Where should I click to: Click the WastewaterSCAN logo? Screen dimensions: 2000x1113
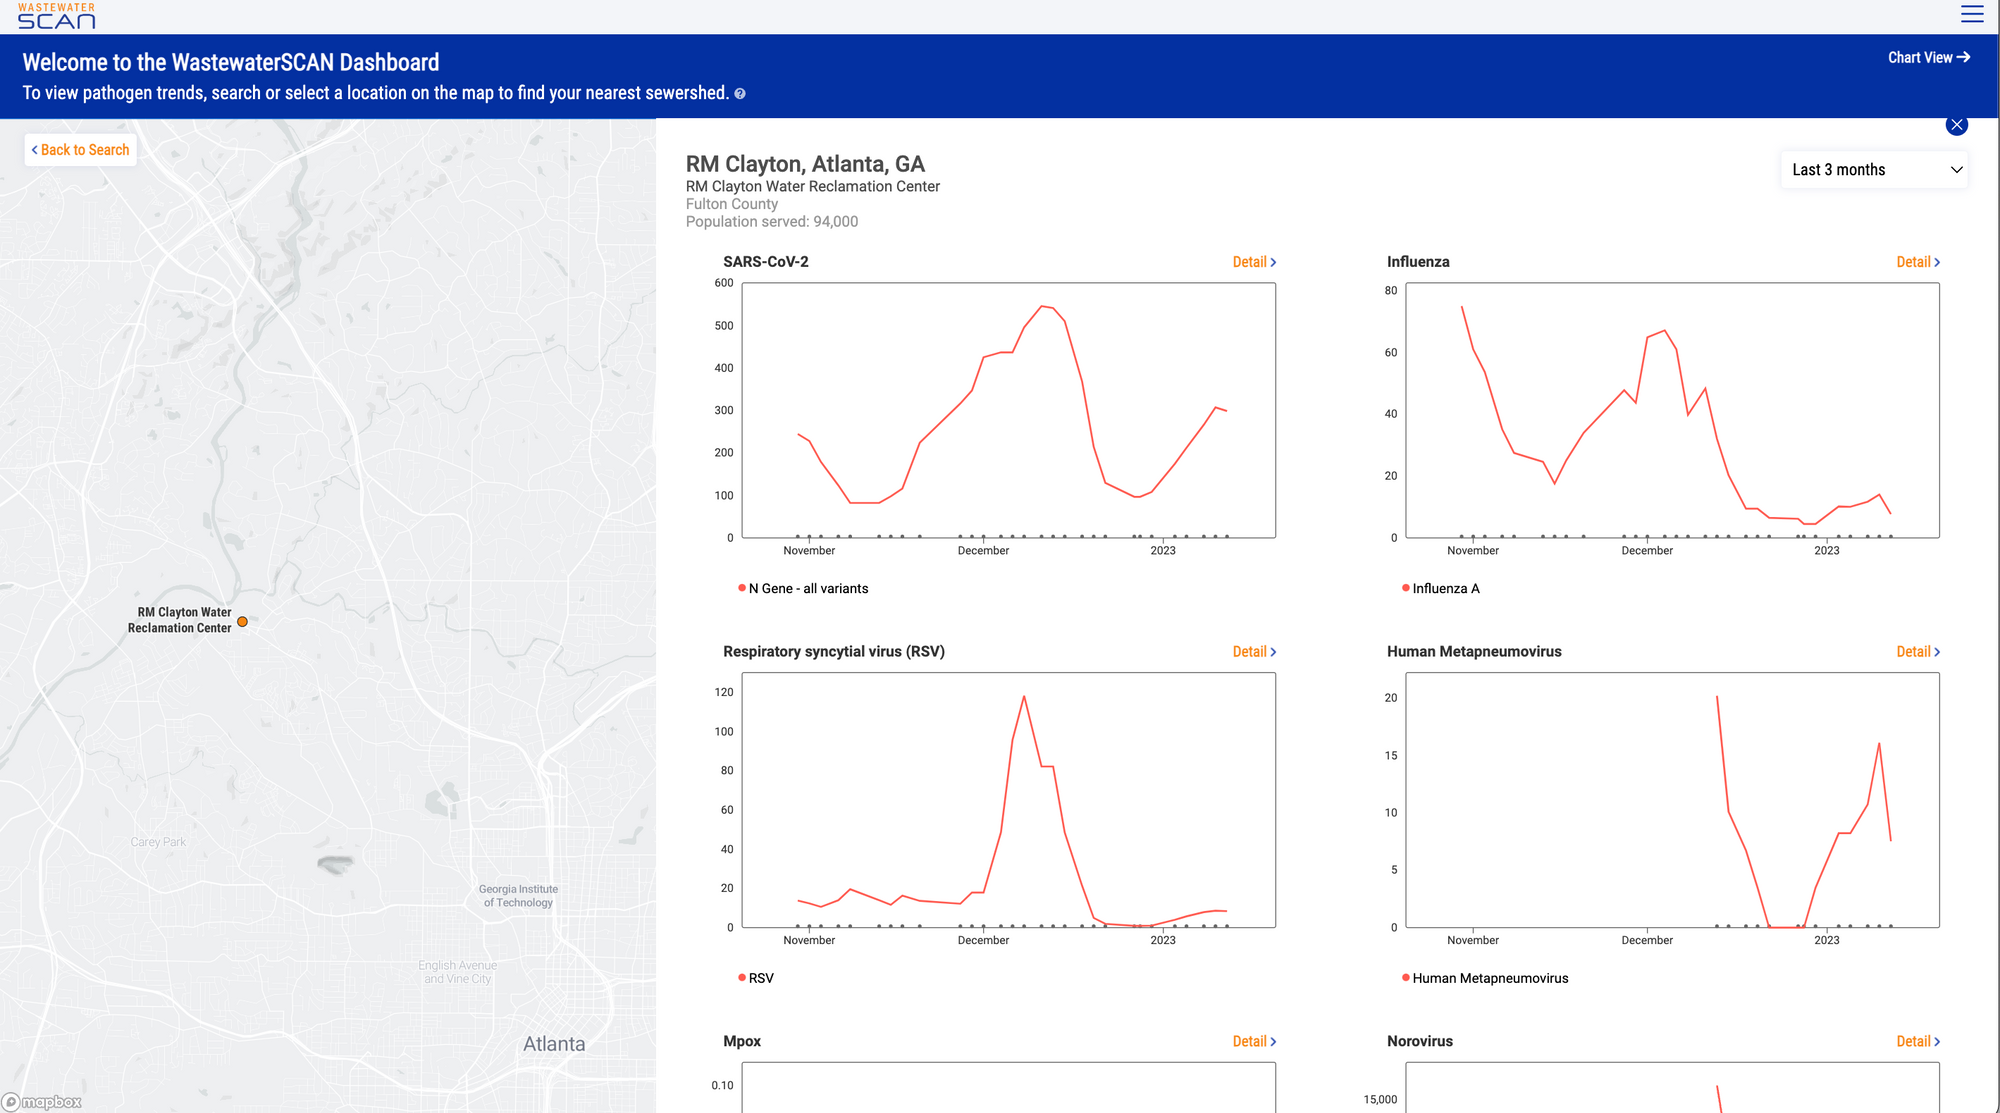pyautogui.click(x=56, y=15)
